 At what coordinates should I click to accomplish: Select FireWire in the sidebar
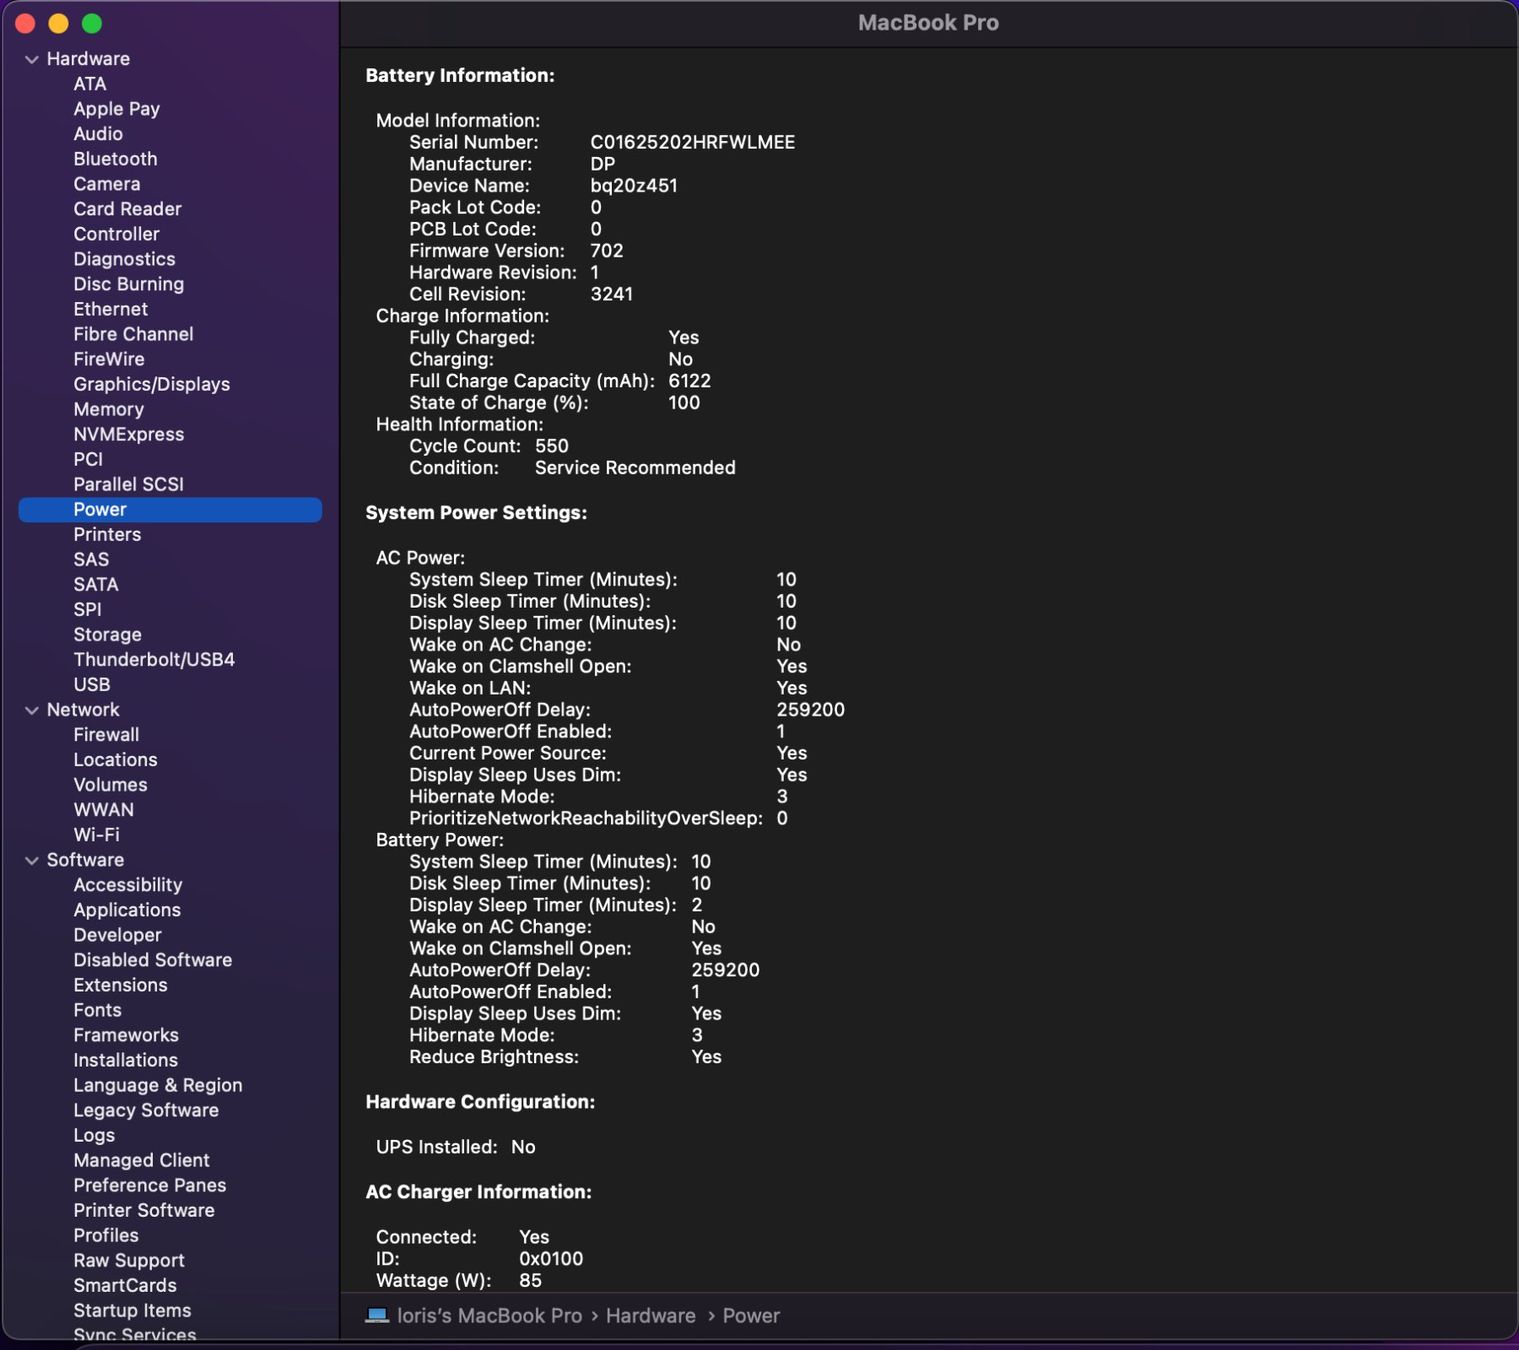pyautogui.click(x=109, y=359)
